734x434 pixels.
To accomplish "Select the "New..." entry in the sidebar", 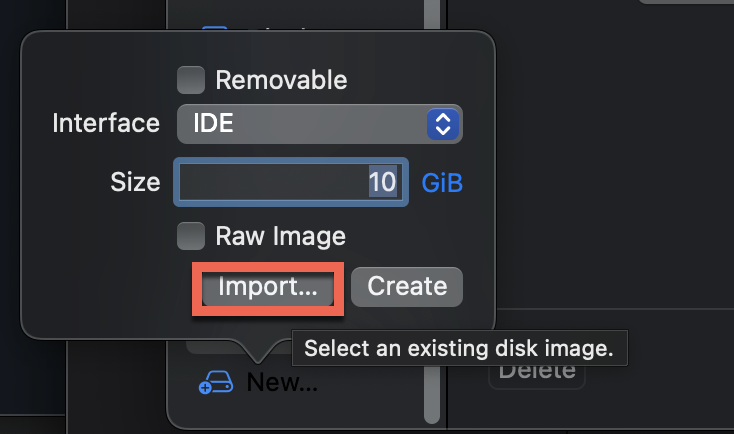I will [284, 382].
